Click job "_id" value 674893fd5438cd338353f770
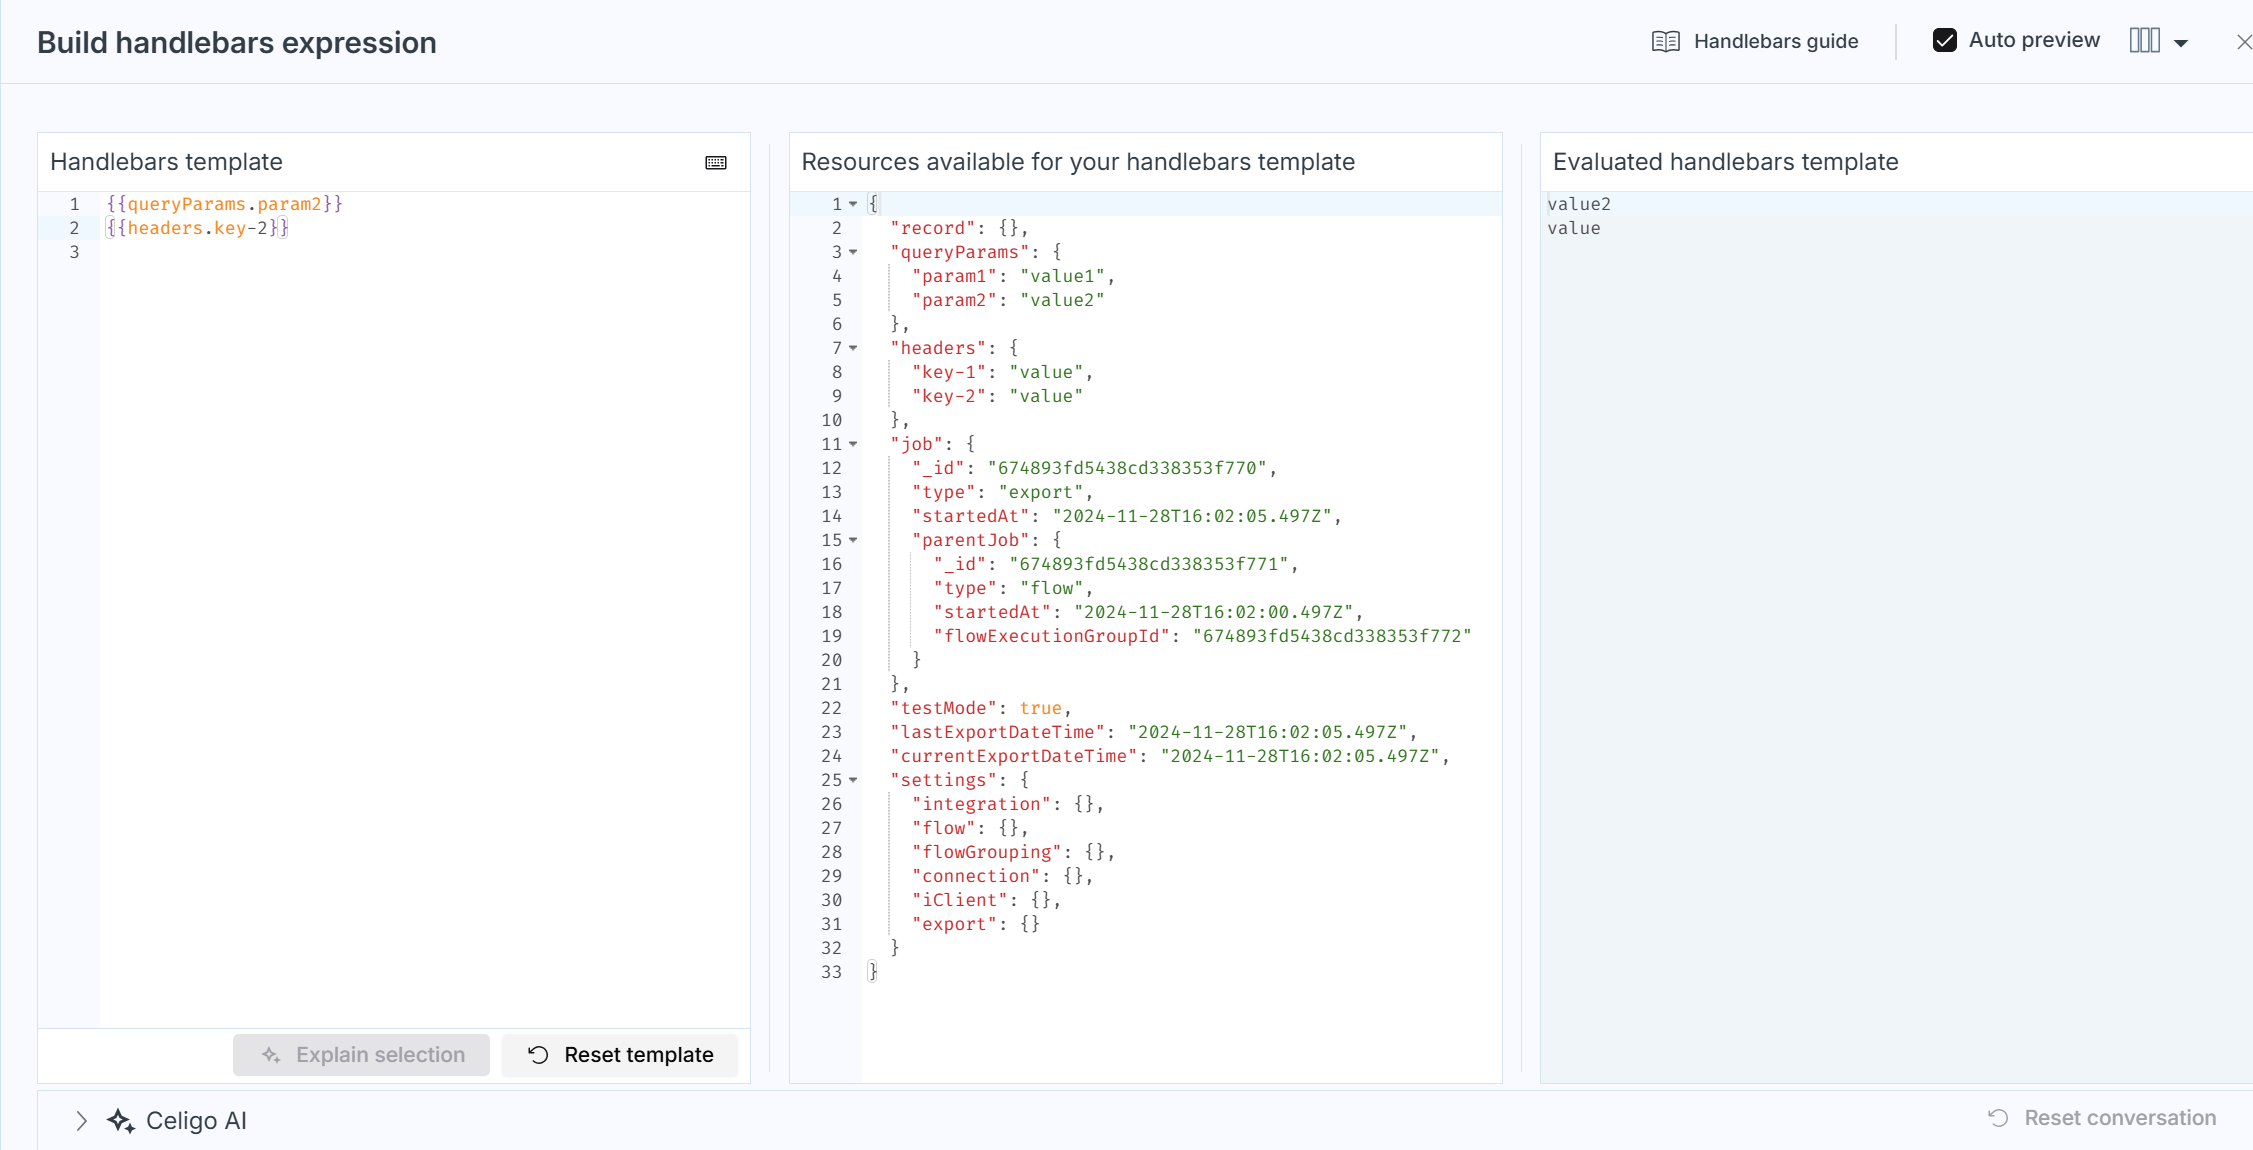This screenshot has height=1150, width=2253. pyautogui.click(x=1127, y=468)
